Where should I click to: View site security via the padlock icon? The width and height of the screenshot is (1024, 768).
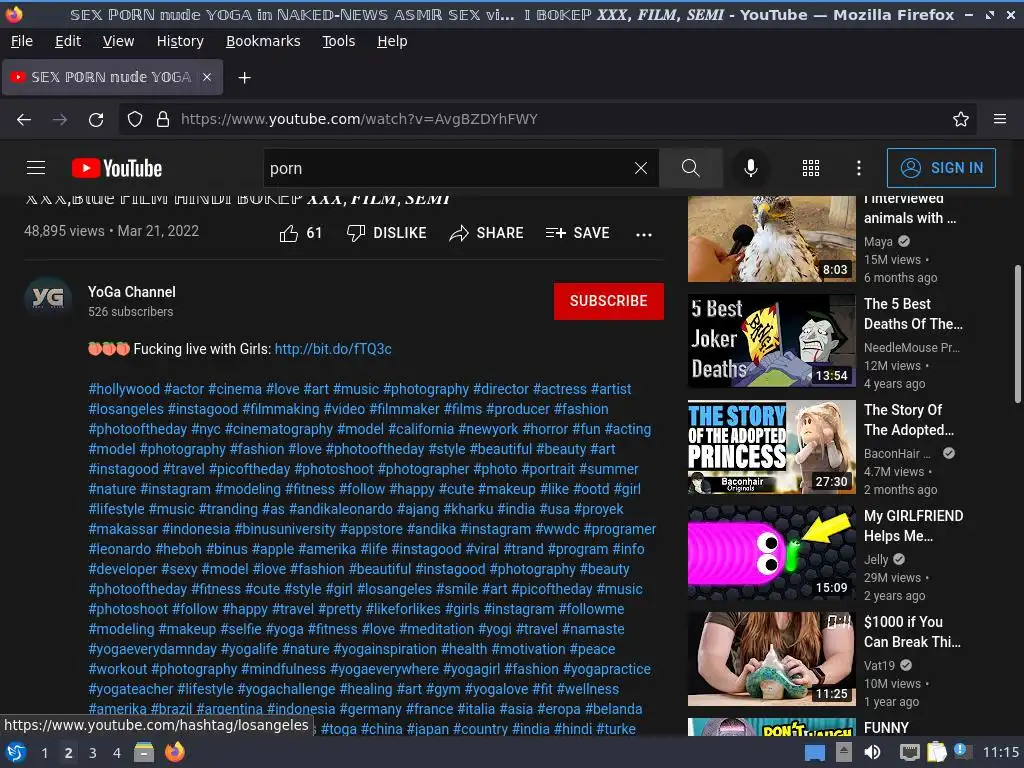point(163,120)
